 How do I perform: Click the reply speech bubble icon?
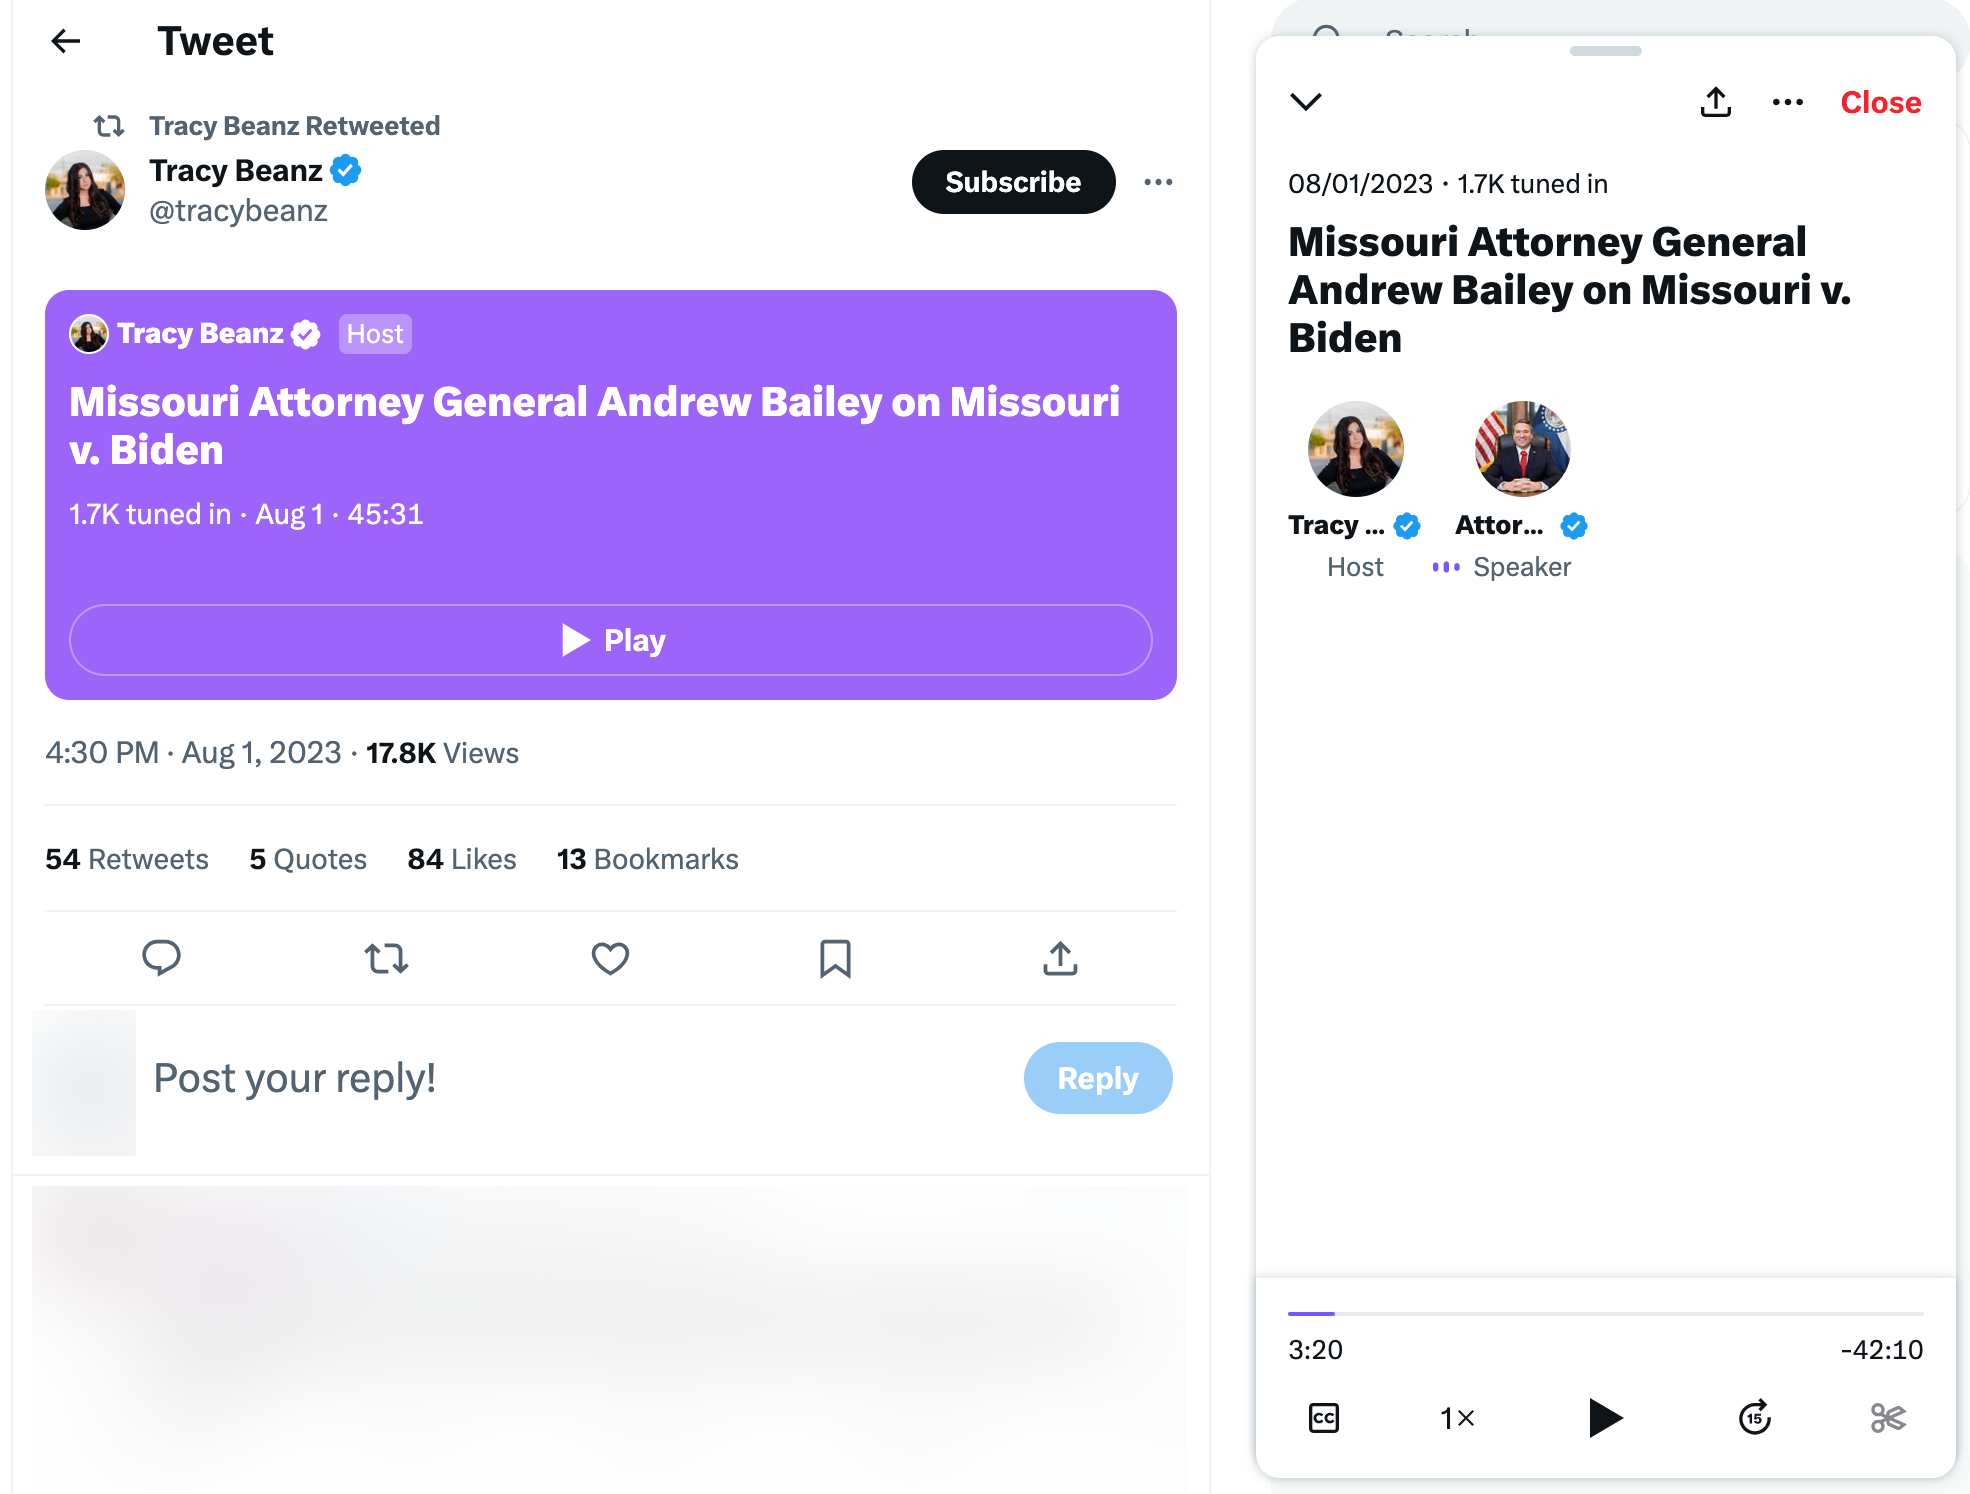pos(161,958)
